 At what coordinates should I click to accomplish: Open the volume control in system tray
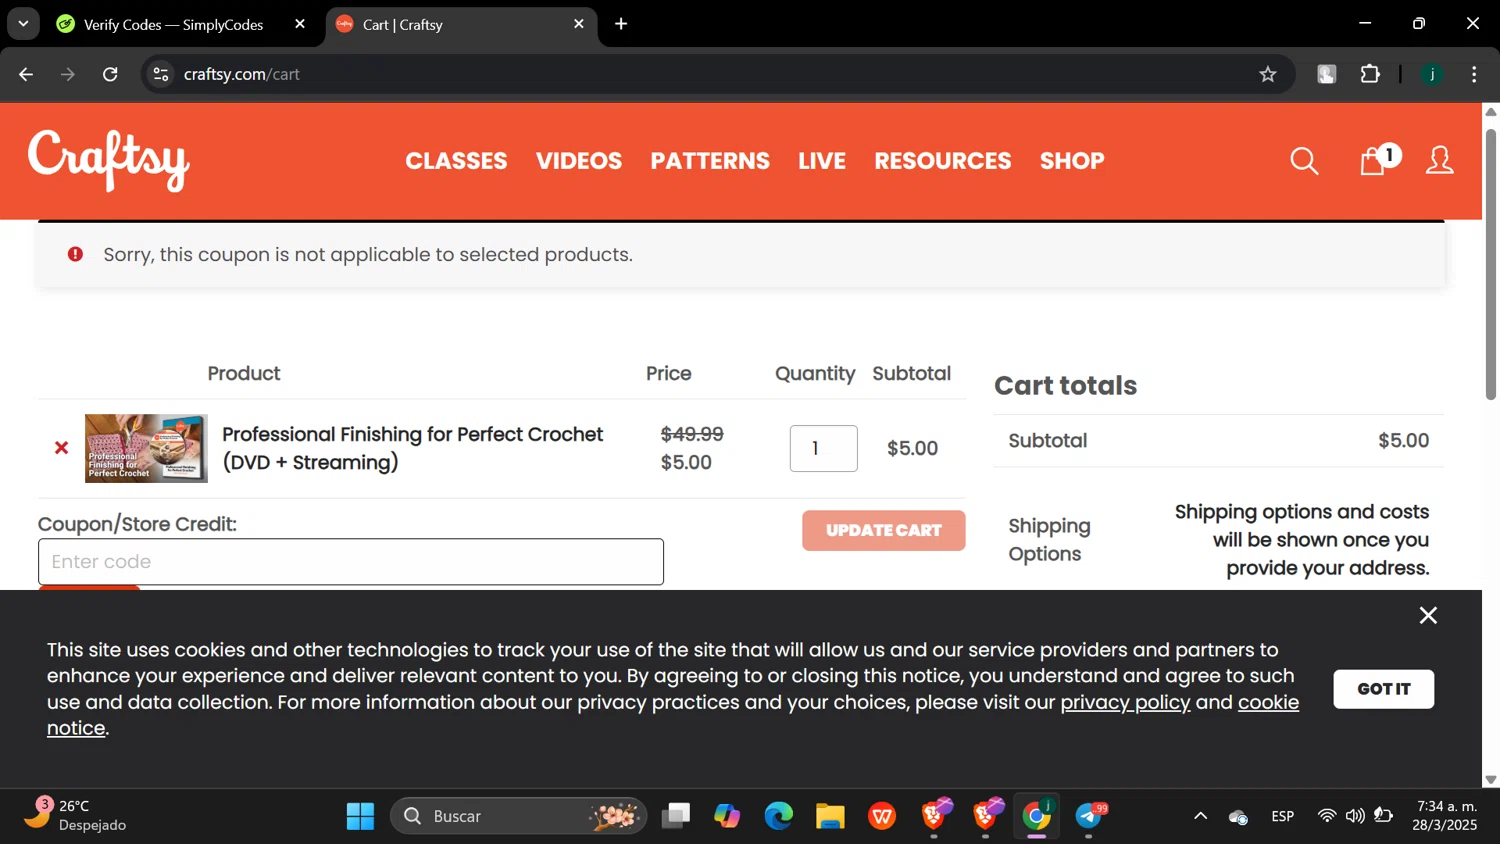click(x=1355, y=816)
